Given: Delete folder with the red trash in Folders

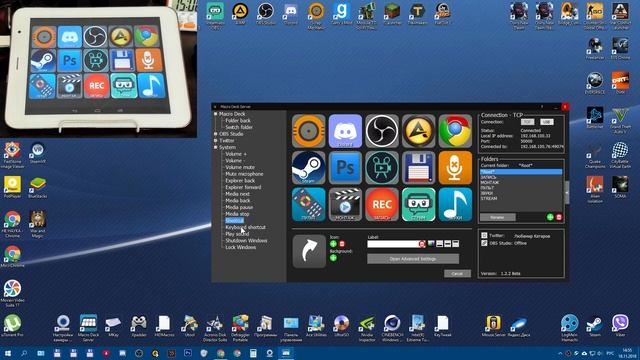Looking at the screenshot, I should 559,217.
